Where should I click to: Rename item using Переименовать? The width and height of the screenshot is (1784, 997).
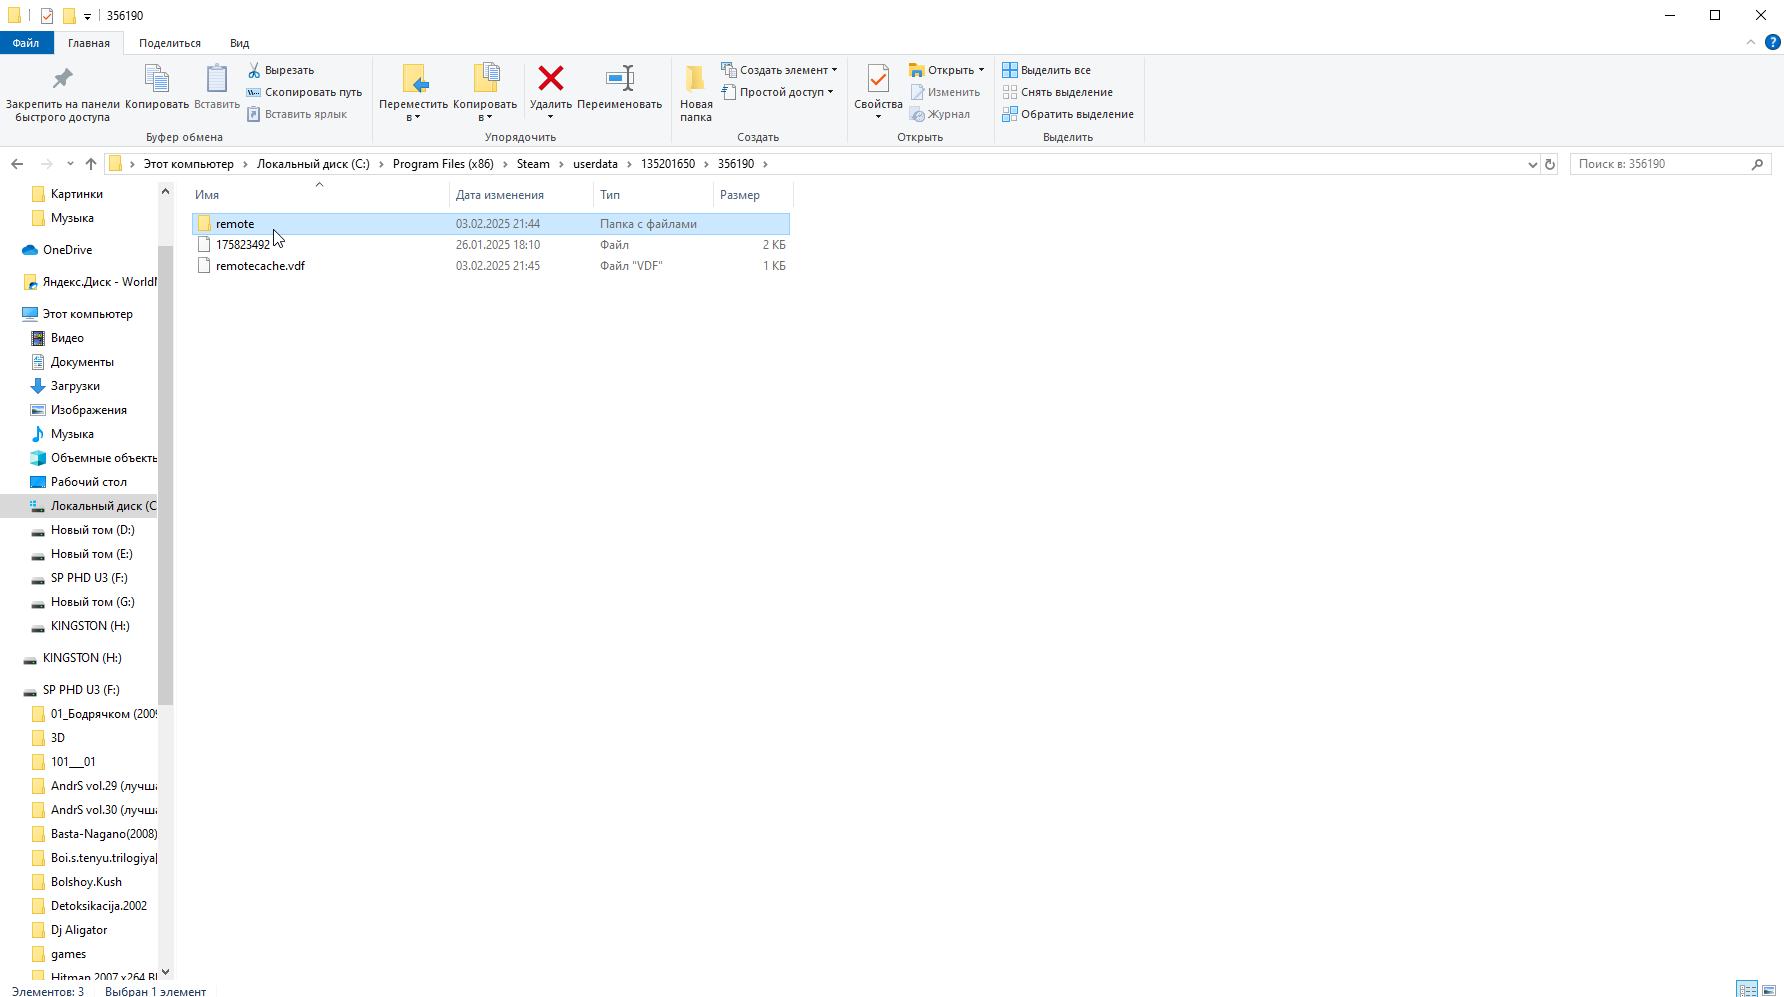tap(619, 88)
